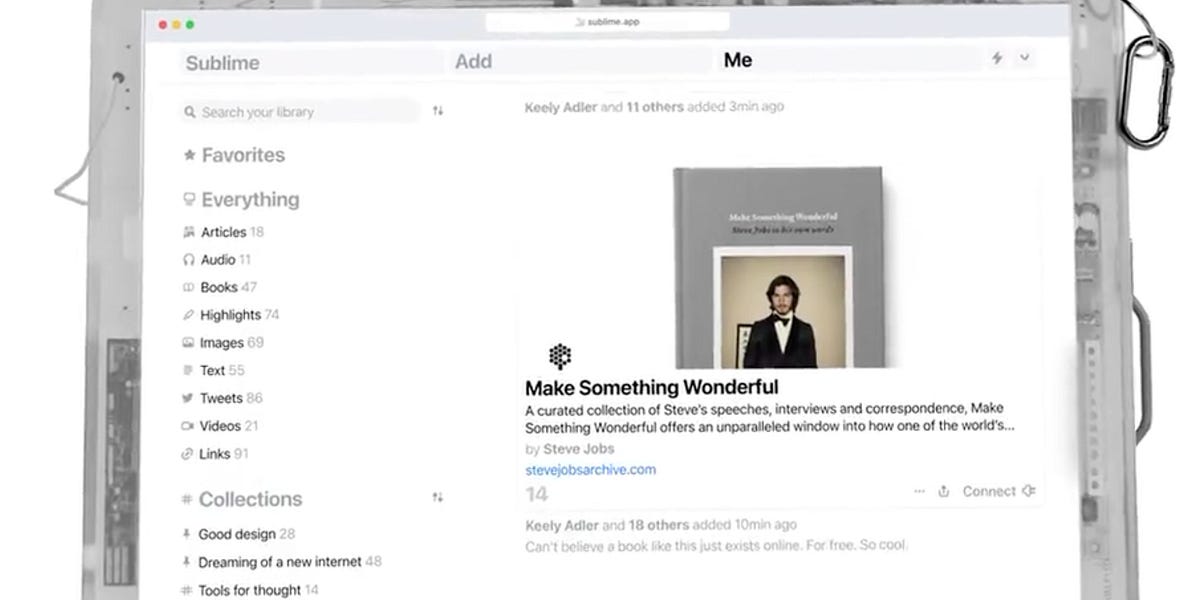Open the chevron dropdown beside lightning bolt
This screenshot has width=1200, height=600.
[1024, 58]
